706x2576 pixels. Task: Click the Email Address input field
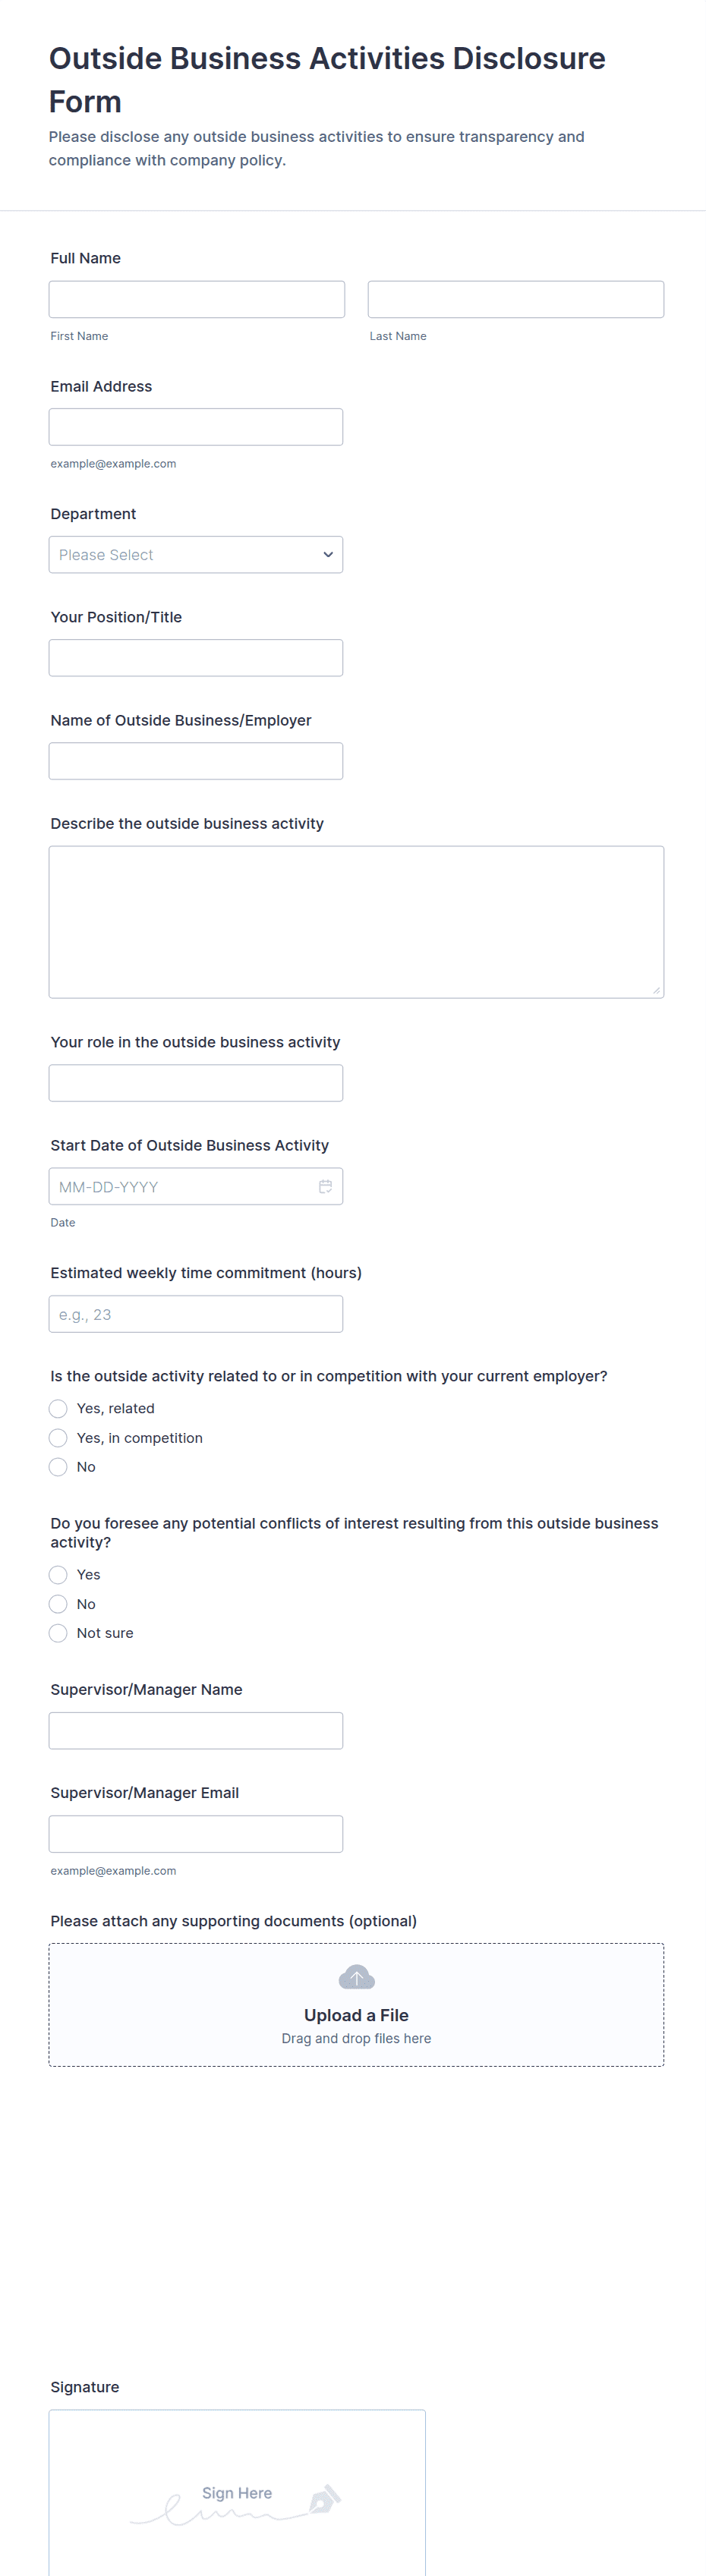[x=196, y=427]
